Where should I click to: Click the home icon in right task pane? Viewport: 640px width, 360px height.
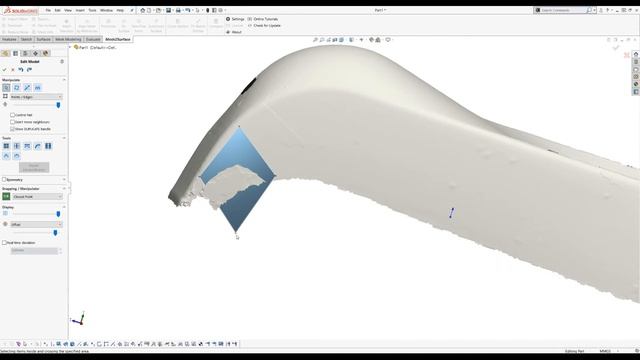636,54
